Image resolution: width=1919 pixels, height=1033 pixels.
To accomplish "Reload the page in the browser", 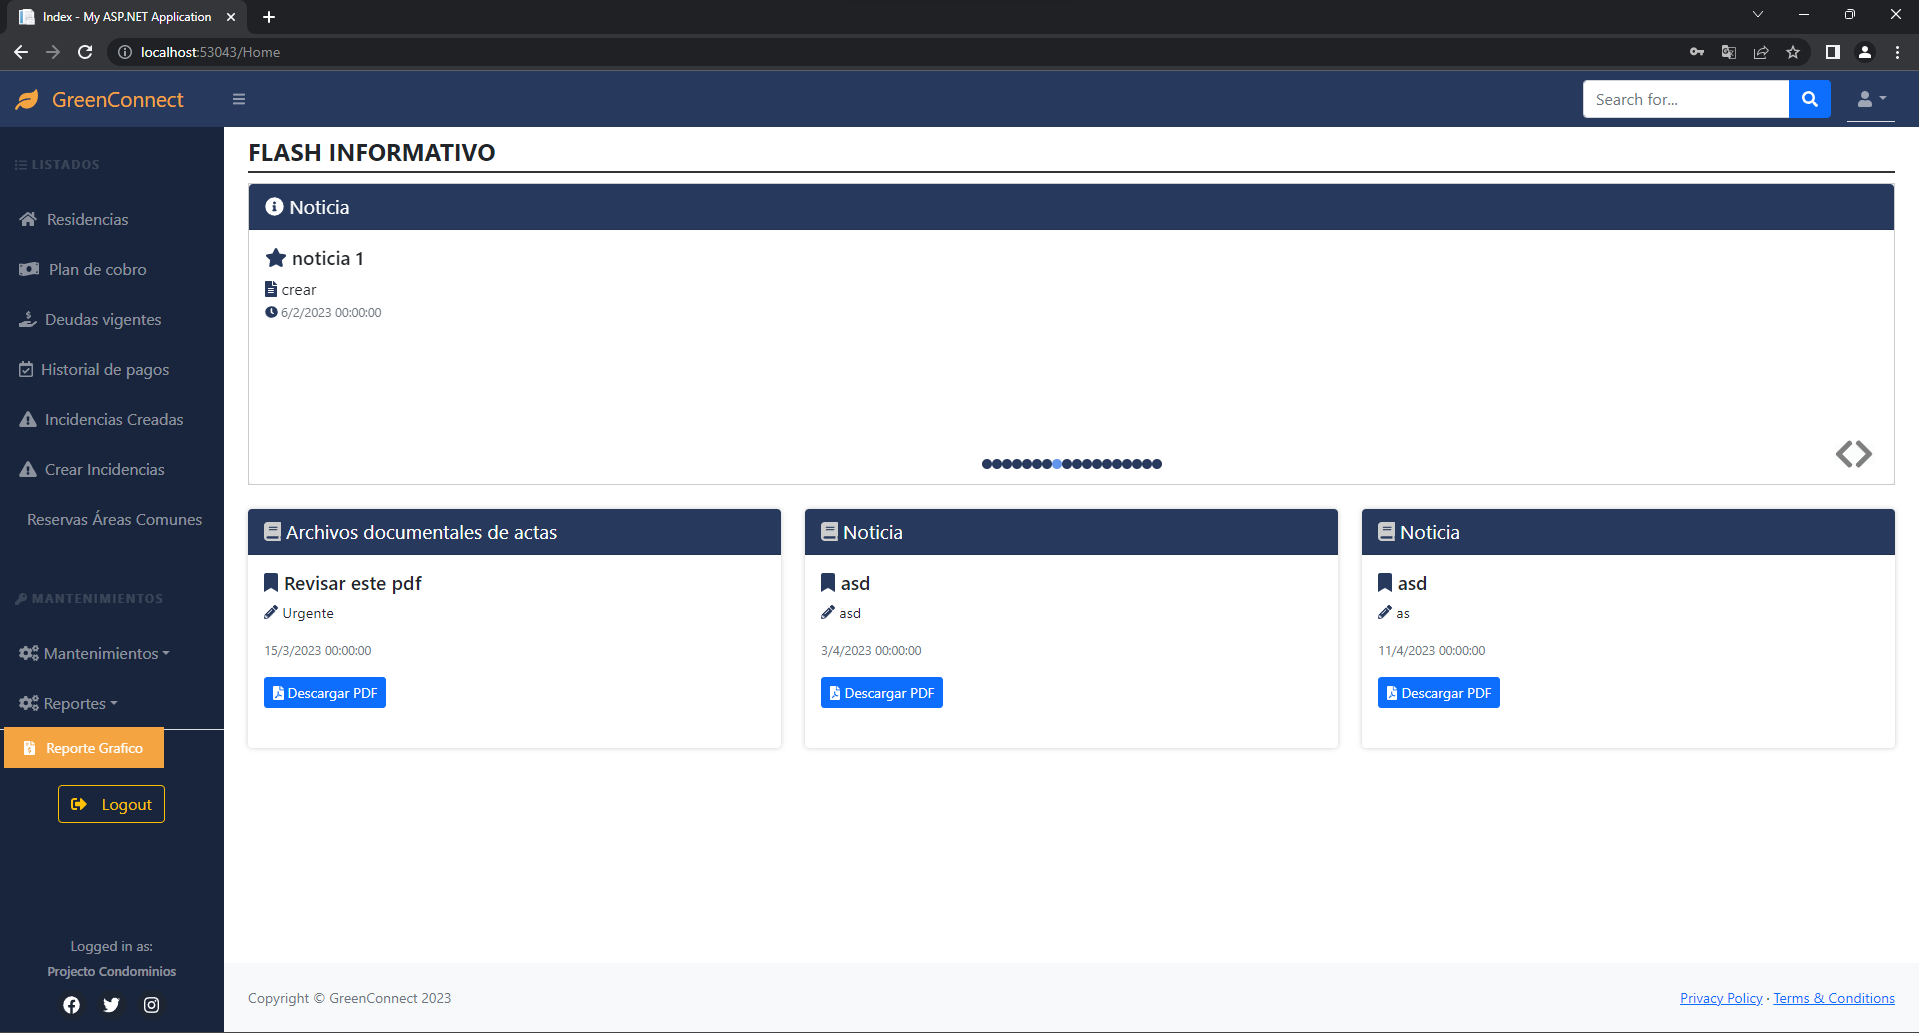I will (85, 52).
